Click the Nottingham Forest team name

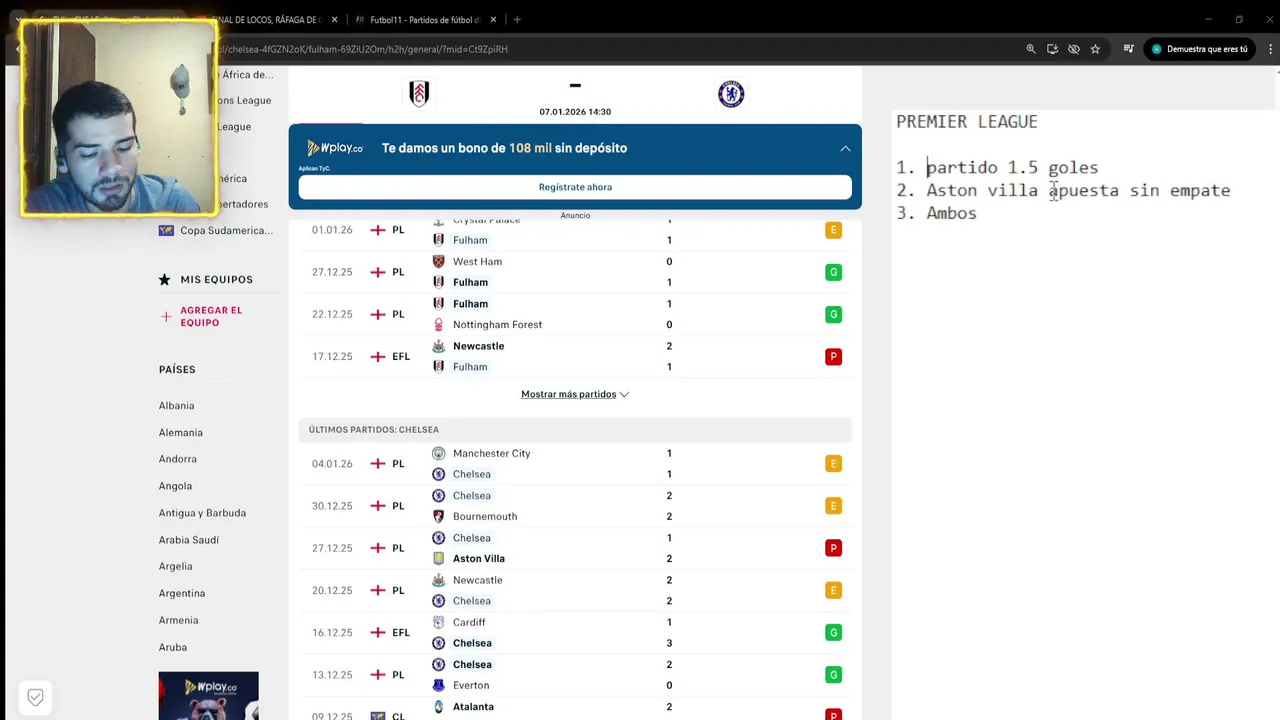click(x=497, y=325)
